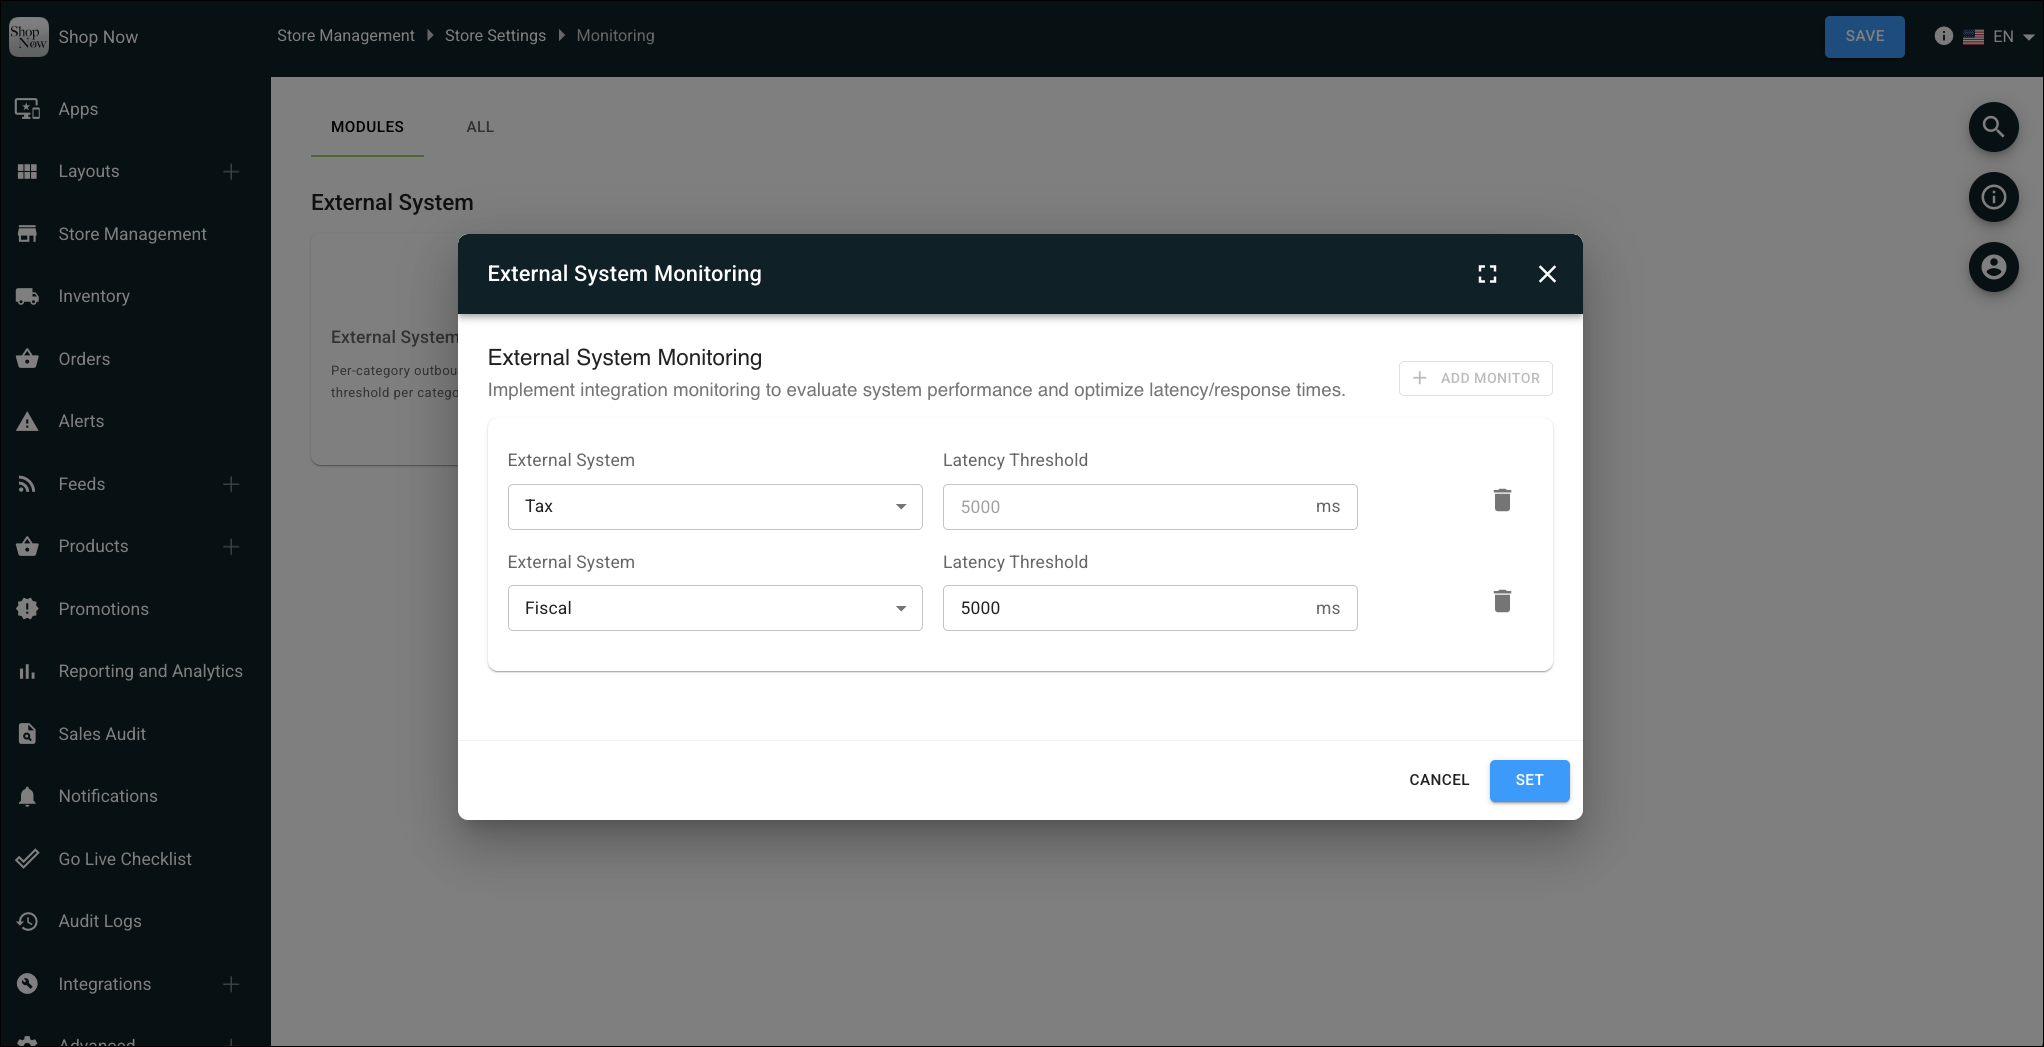The image size is (2044, 1047).
Task: Delete the Tax monitor row
Action: click(1502, 500)
